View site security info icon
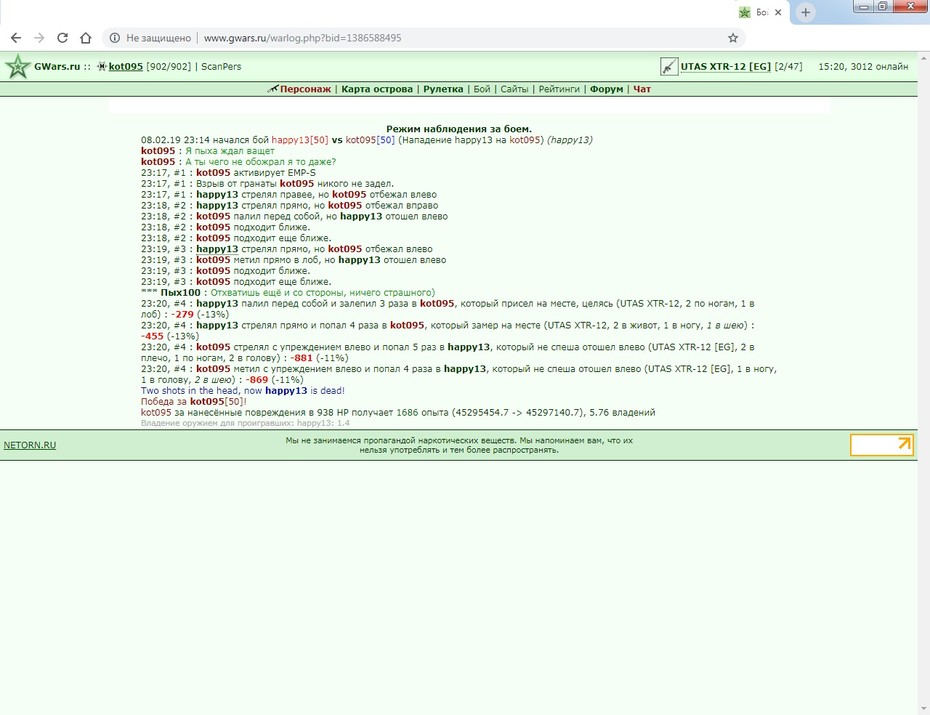930x715 pixels. click(x=114, y=38)
